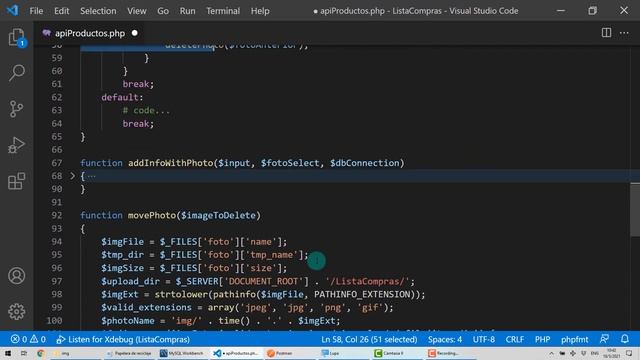Change indentation via Spaces: 4
Screen dimensions: 640x360
point(445,339)
